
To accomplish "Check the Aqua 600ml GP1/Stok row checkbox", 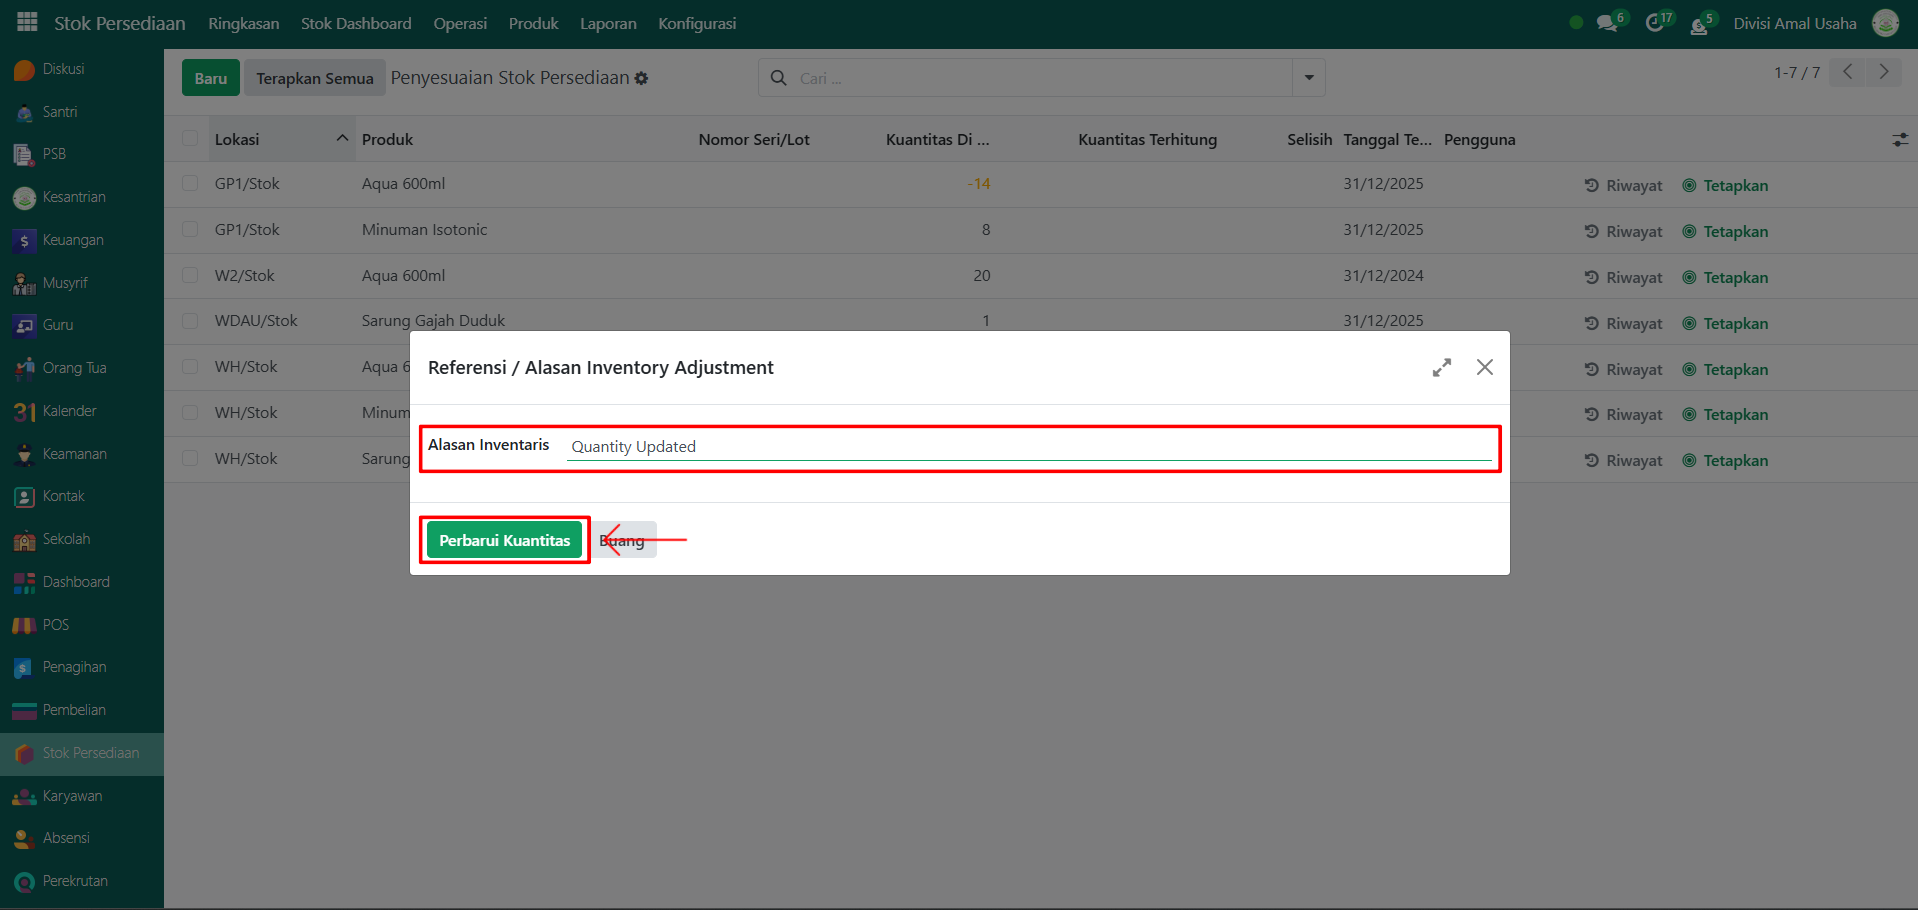I will point(190,184).
